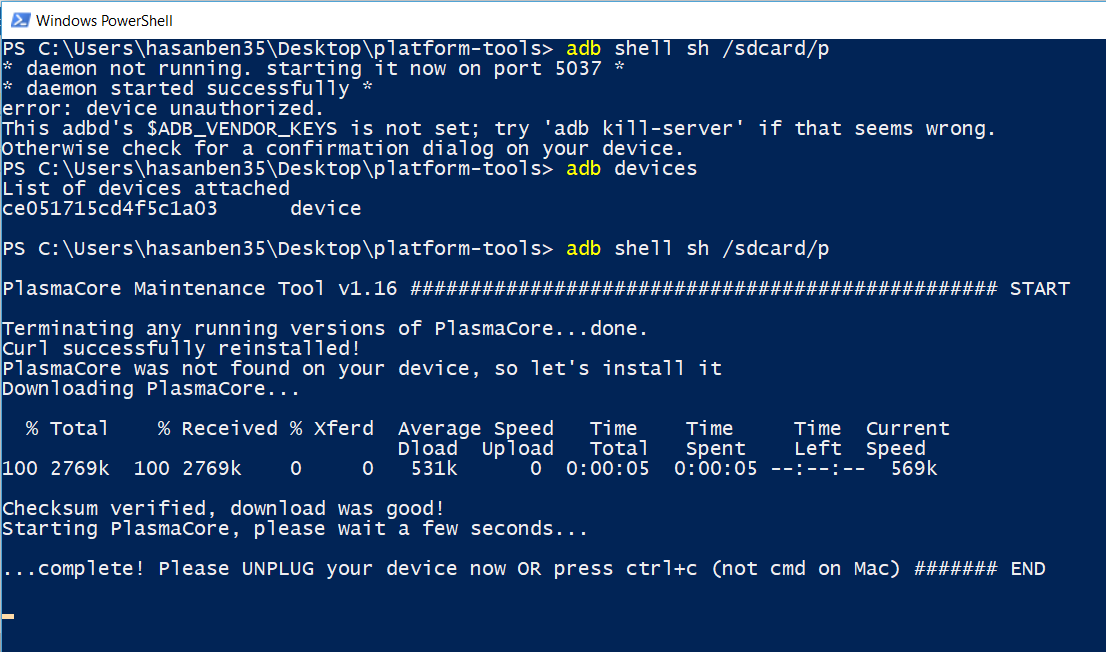Click the 'Current Speed' value 569k
The width and height of the screenshot is (1106, 652).
[x=914, y=469]
